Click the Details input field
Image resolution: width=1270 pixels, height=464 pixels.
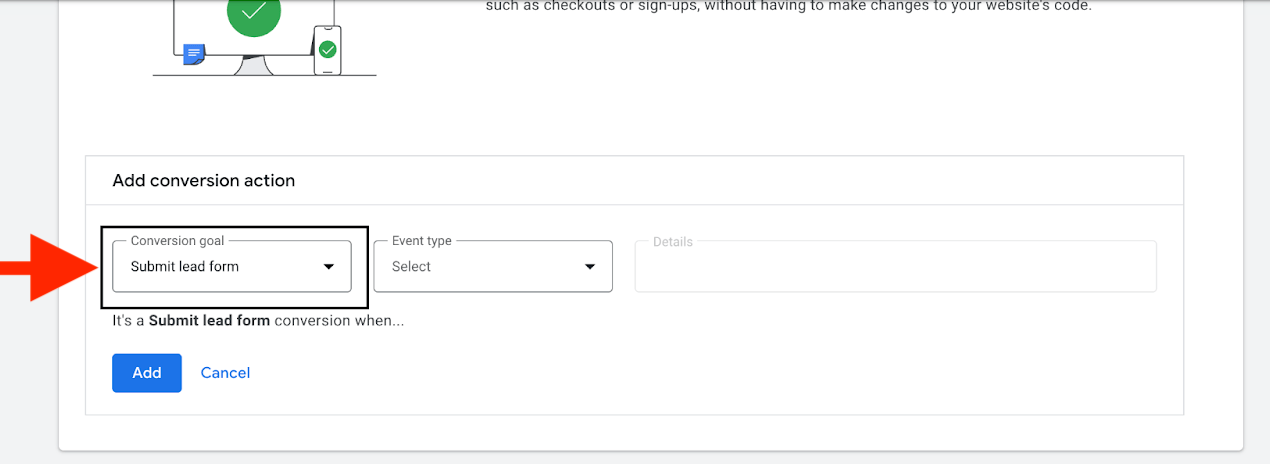[895, 267]
